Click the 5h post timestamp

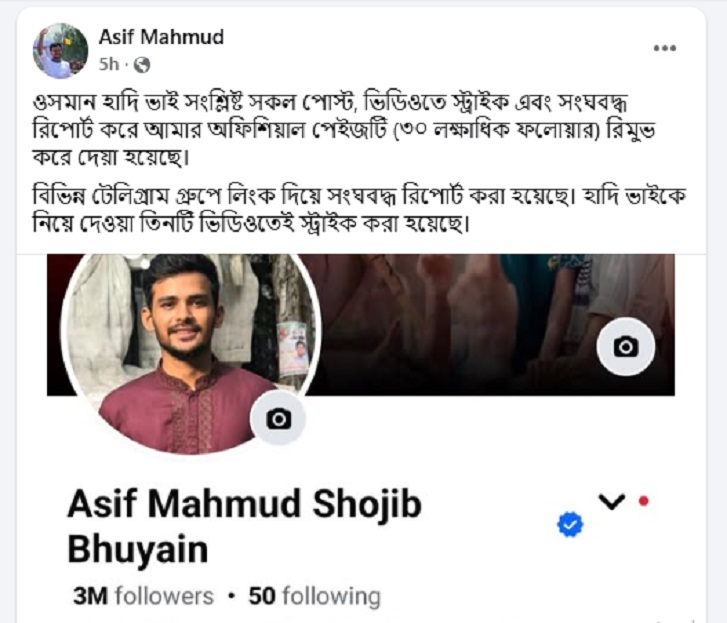[109, 64]
